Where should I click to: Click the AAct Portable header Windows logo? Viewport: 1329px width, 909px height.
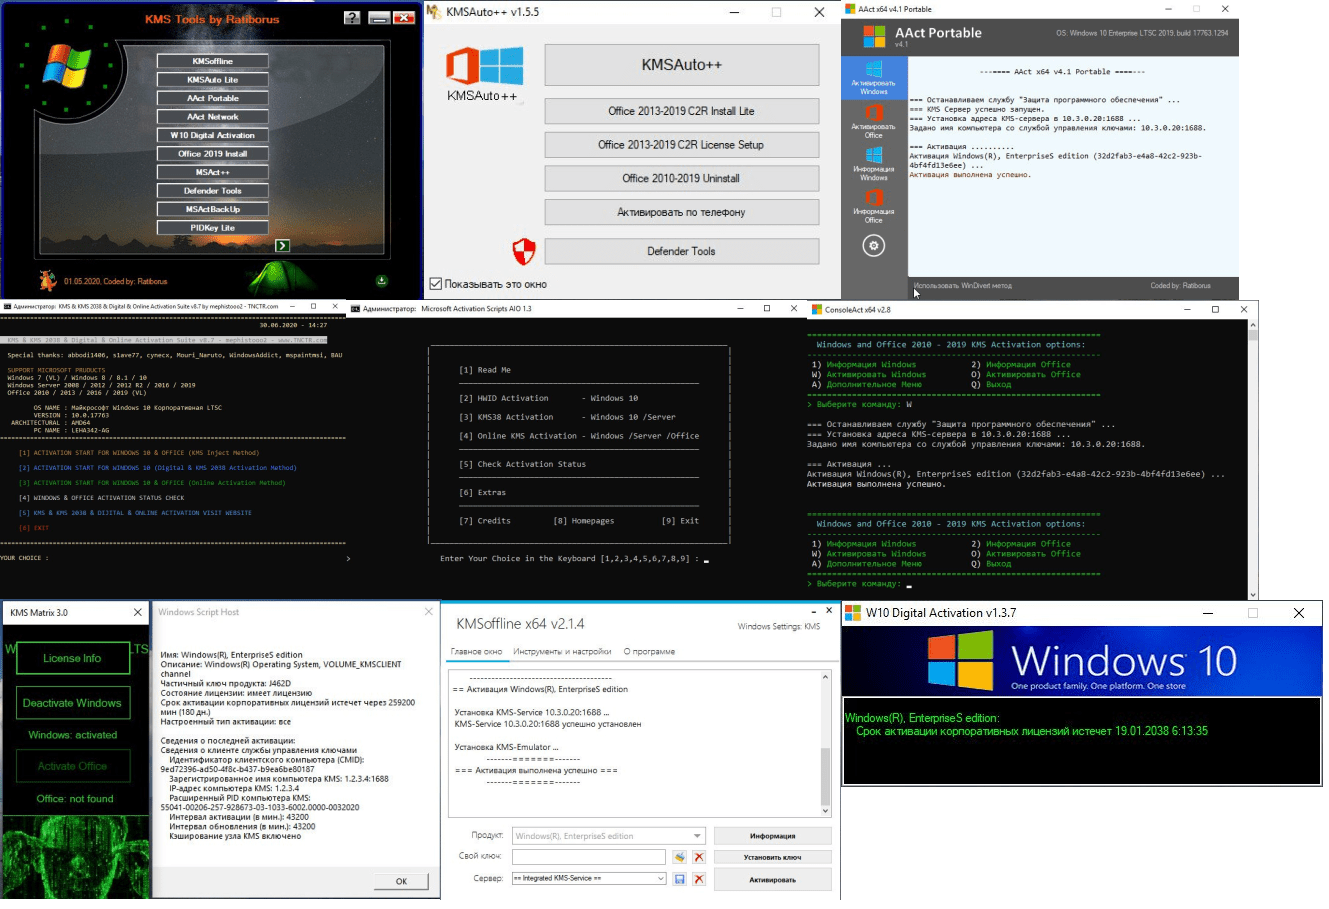tap(874, 36)
